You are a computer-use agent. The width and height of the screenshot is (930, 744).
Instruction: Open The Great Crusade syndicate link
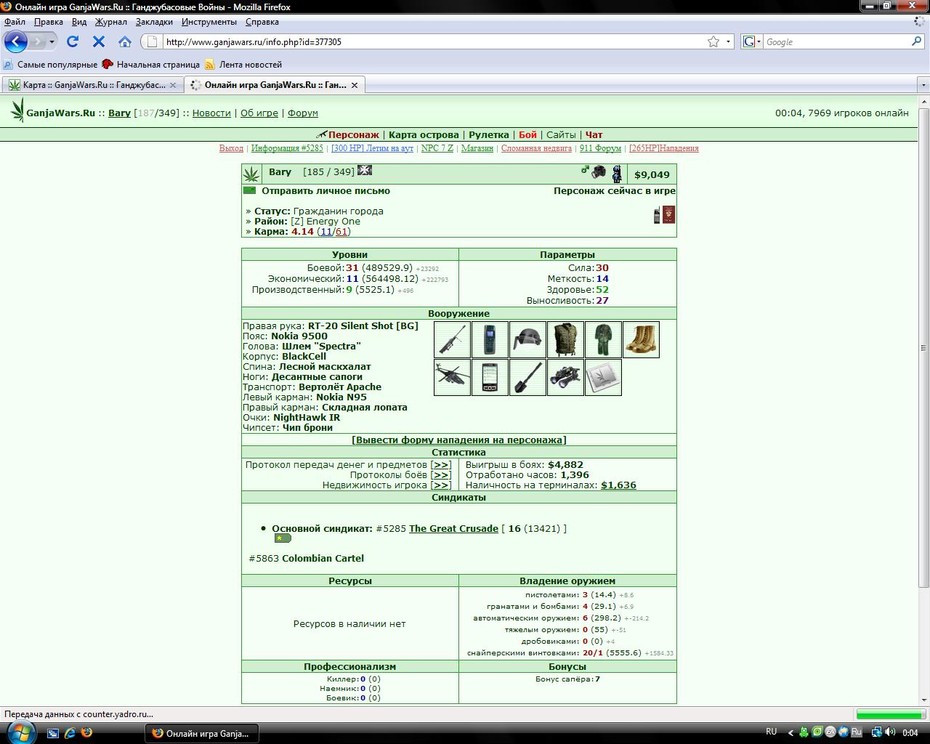(x=454, y=529)
